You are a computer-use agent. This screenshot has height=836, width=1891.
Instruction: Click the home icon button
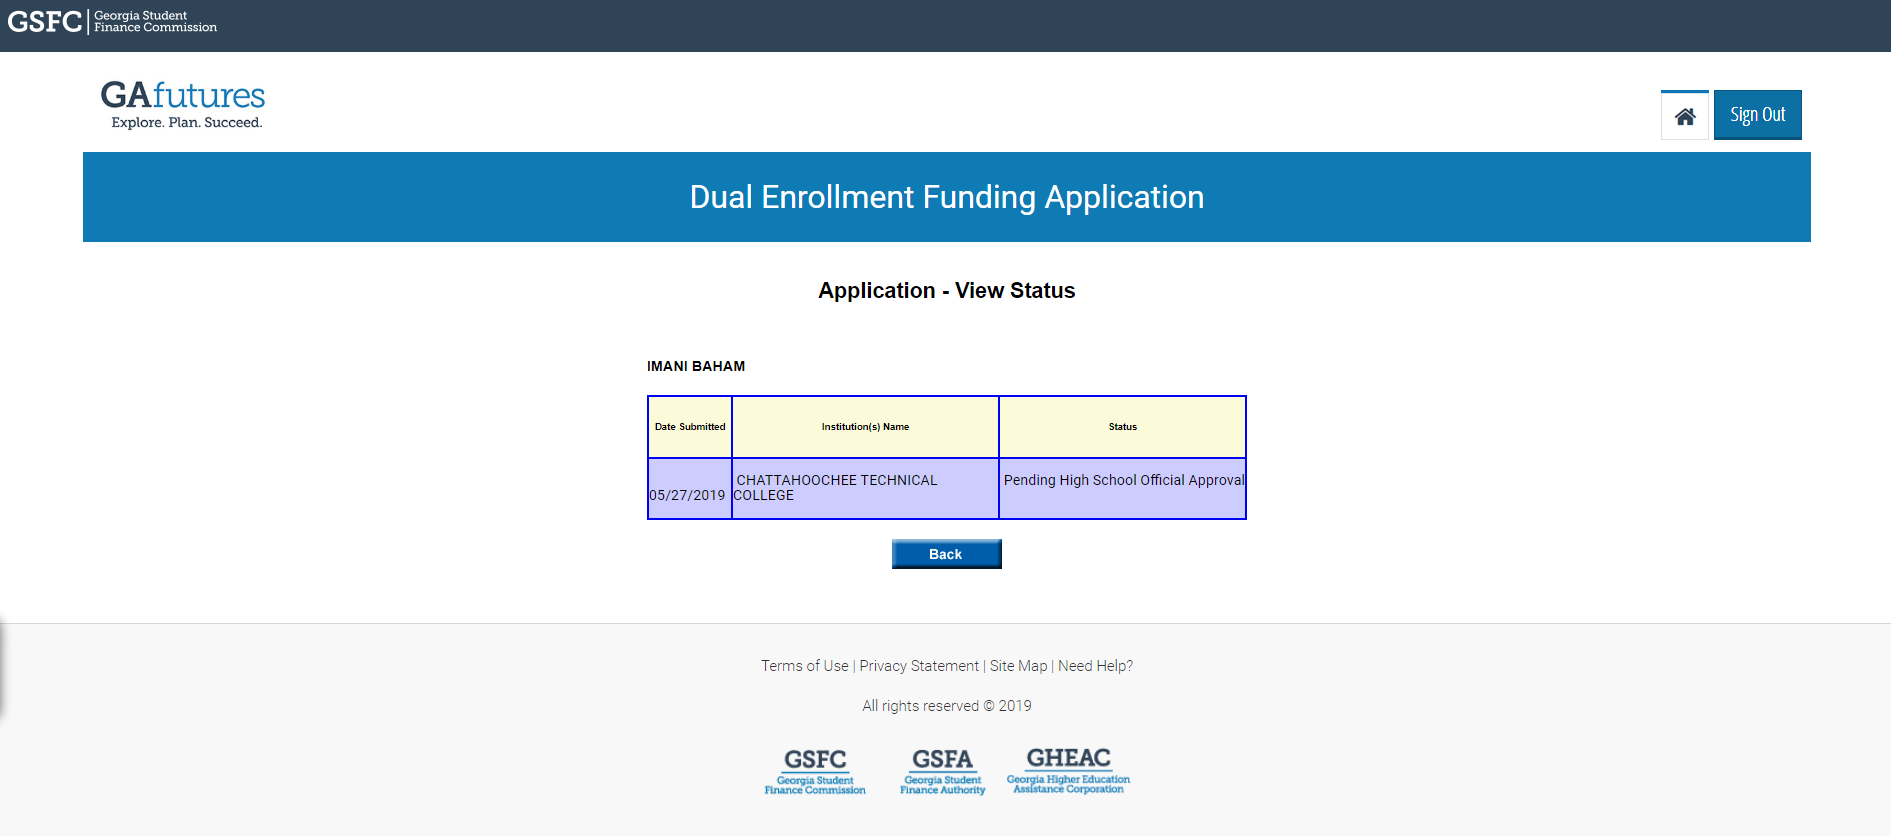click(x=1685, y=115)
